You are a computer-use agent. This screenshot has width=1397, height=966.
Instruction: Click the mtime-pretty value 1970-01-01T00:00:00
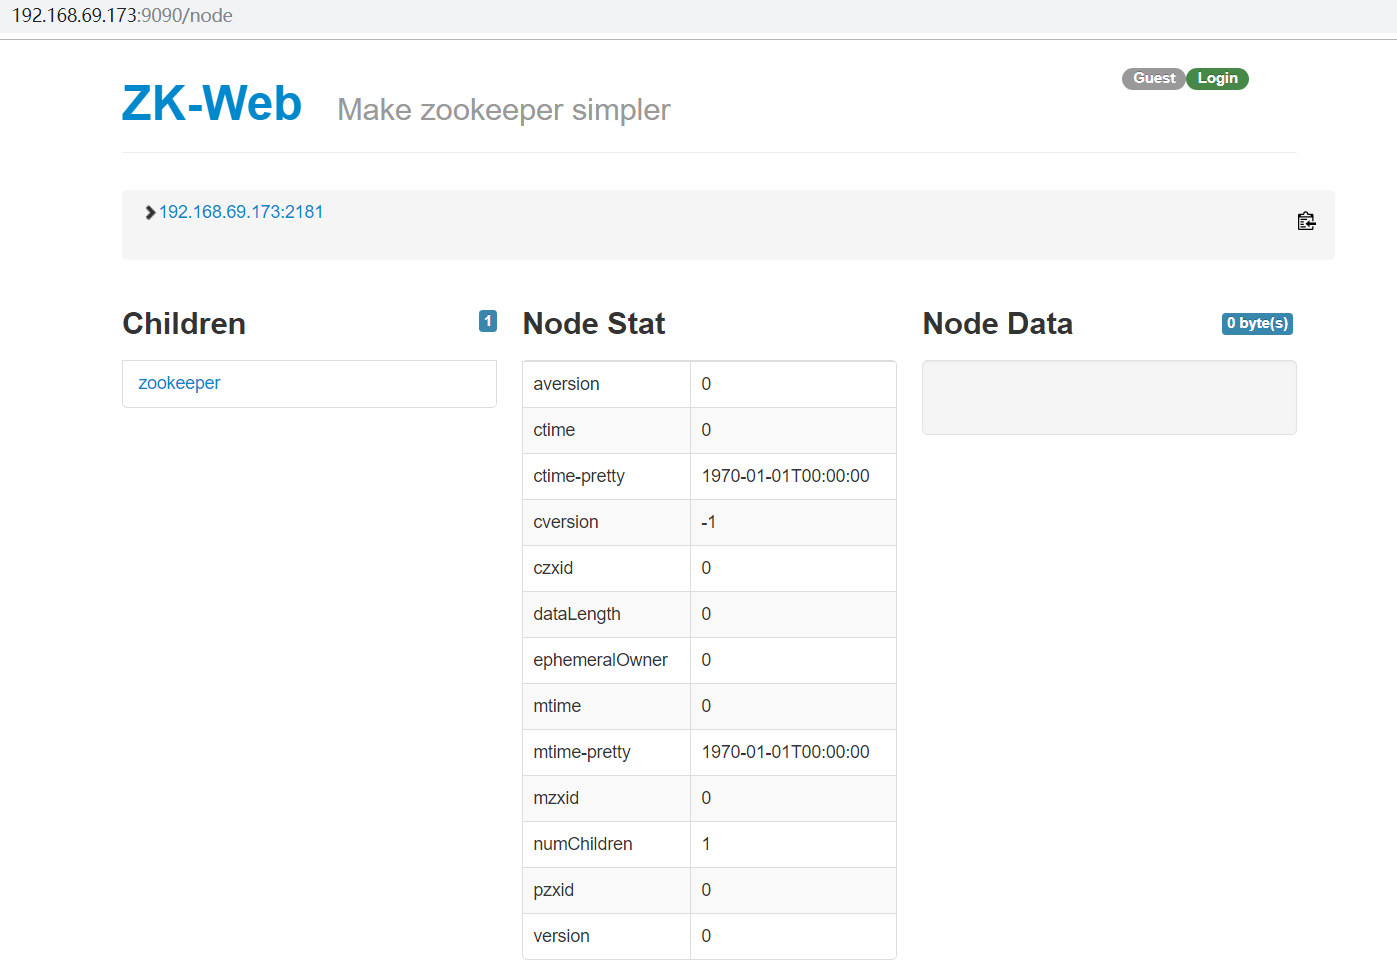click(x=786, y=752)
